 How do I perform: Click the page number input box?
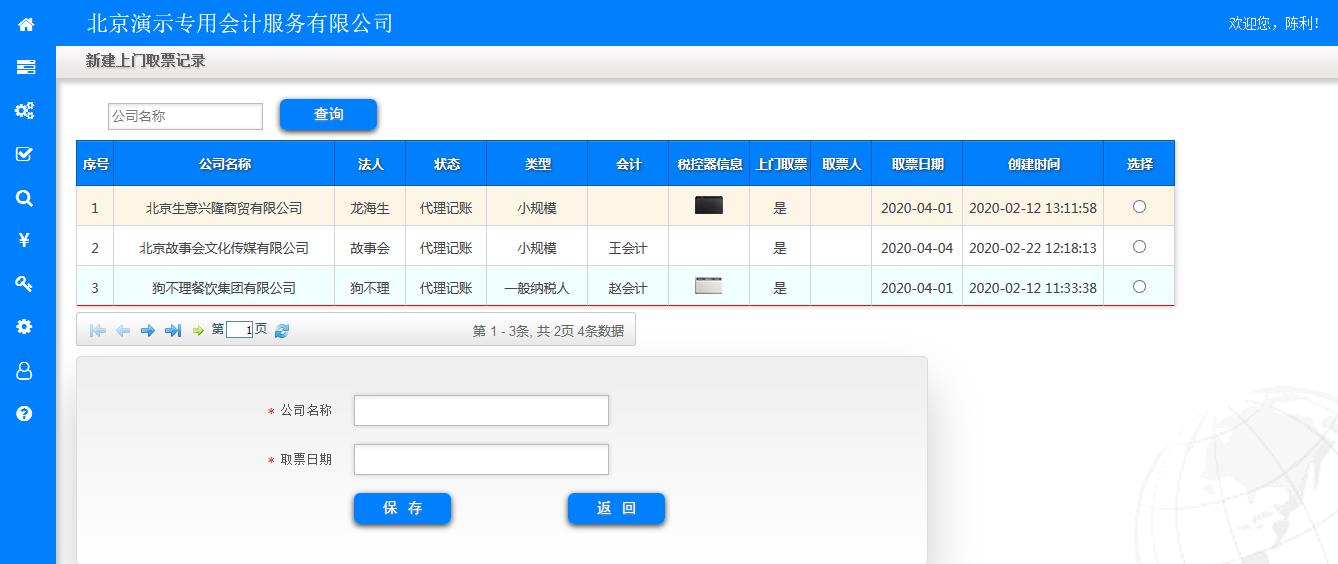(239, 330)
